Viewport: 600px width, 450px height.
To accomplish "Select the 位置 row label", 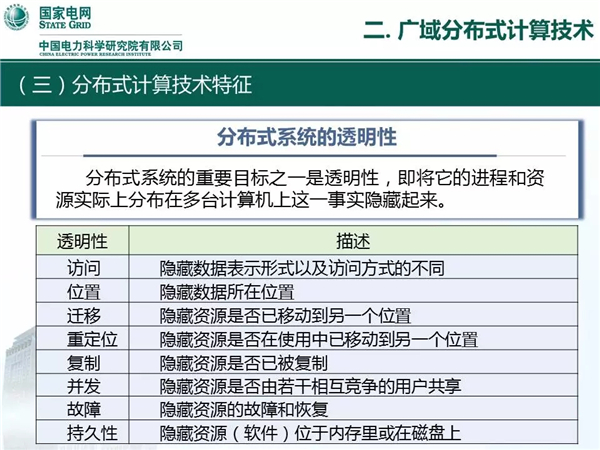I will 83,292.
